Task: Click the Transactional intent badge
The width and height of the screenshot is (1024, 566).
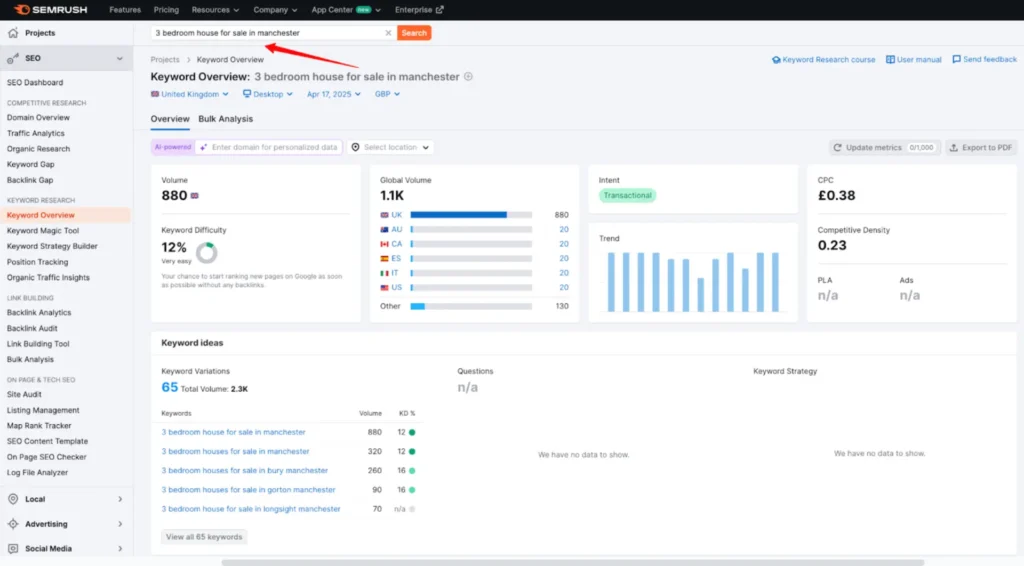Action: pyautogui.click(x=627, y=195)
